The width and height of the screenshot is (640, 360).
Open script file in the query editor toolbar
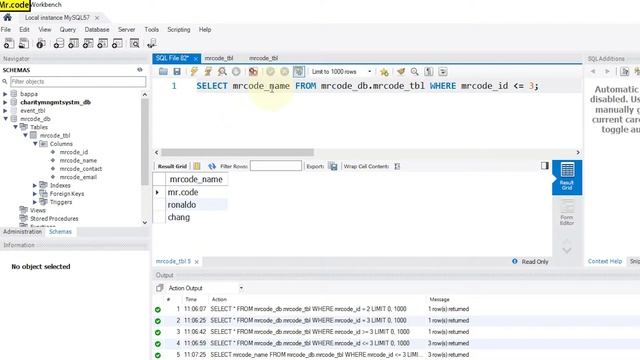(x=163, y=72)
